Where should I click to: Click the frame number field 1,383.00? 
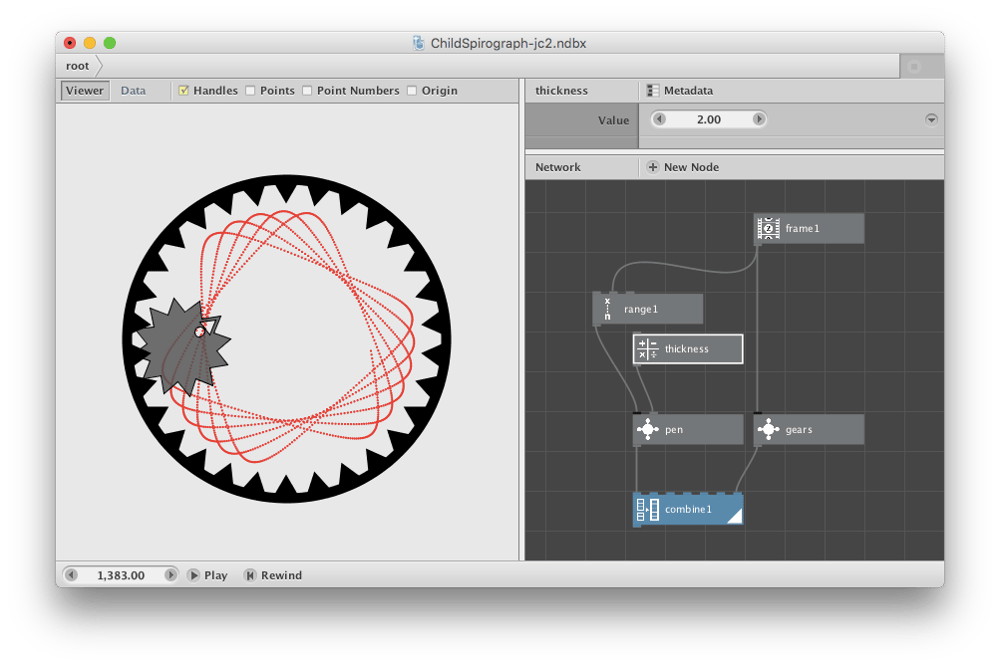point(121,575)
